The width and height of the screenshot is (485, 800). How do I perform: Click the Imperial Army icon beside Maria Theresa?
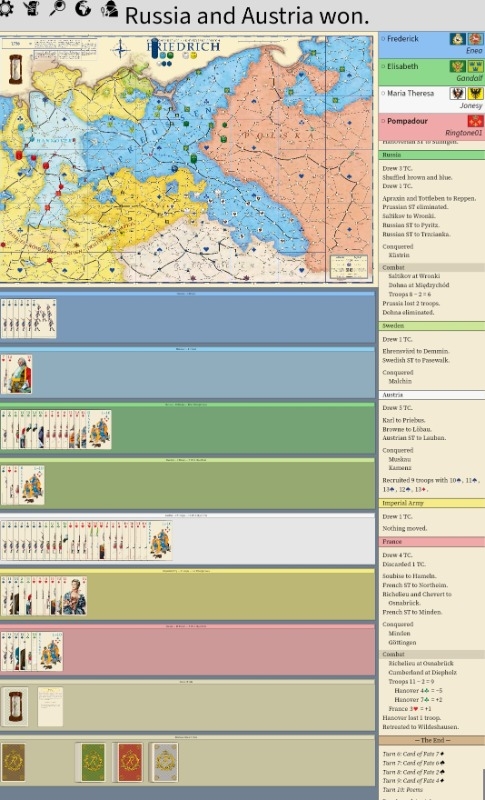(x=475, y=93)
